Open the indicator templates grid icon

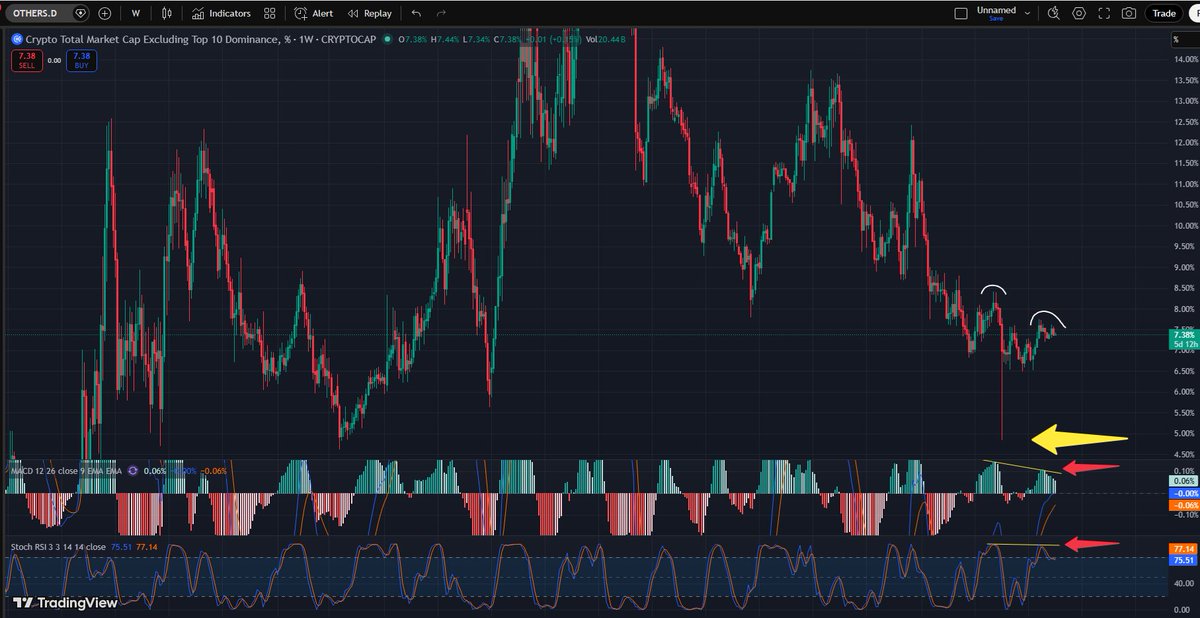point(270,14)
